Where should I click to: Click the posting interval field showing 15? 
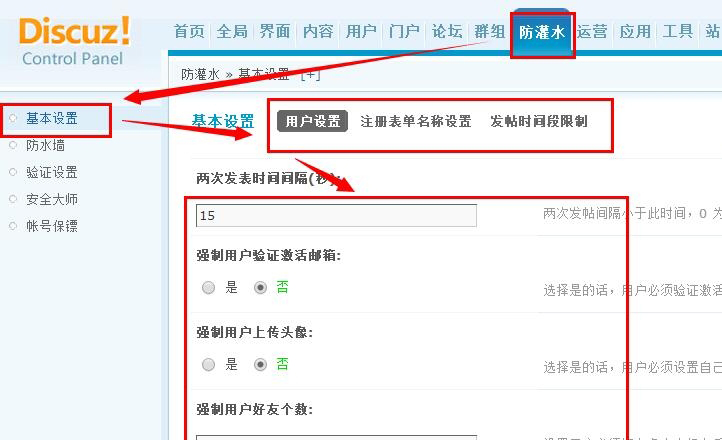tap(336, 215)
